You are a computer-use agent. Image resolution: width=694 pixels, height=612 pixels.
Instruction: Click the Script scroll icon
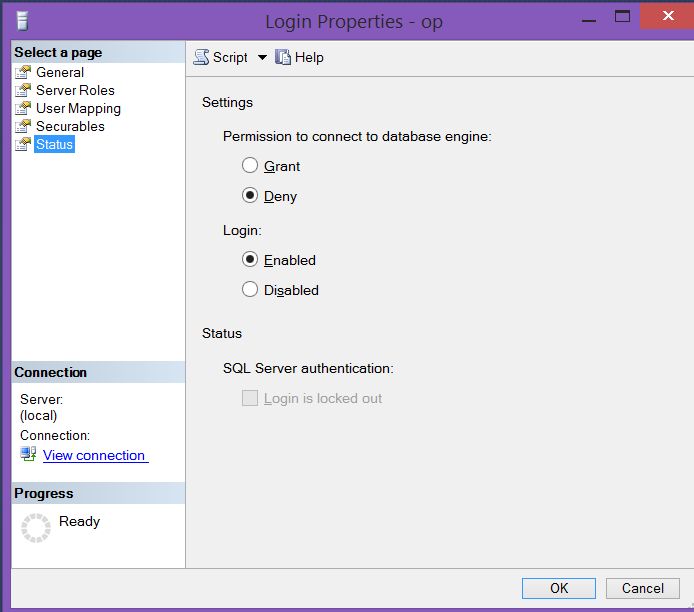(201, 57)
